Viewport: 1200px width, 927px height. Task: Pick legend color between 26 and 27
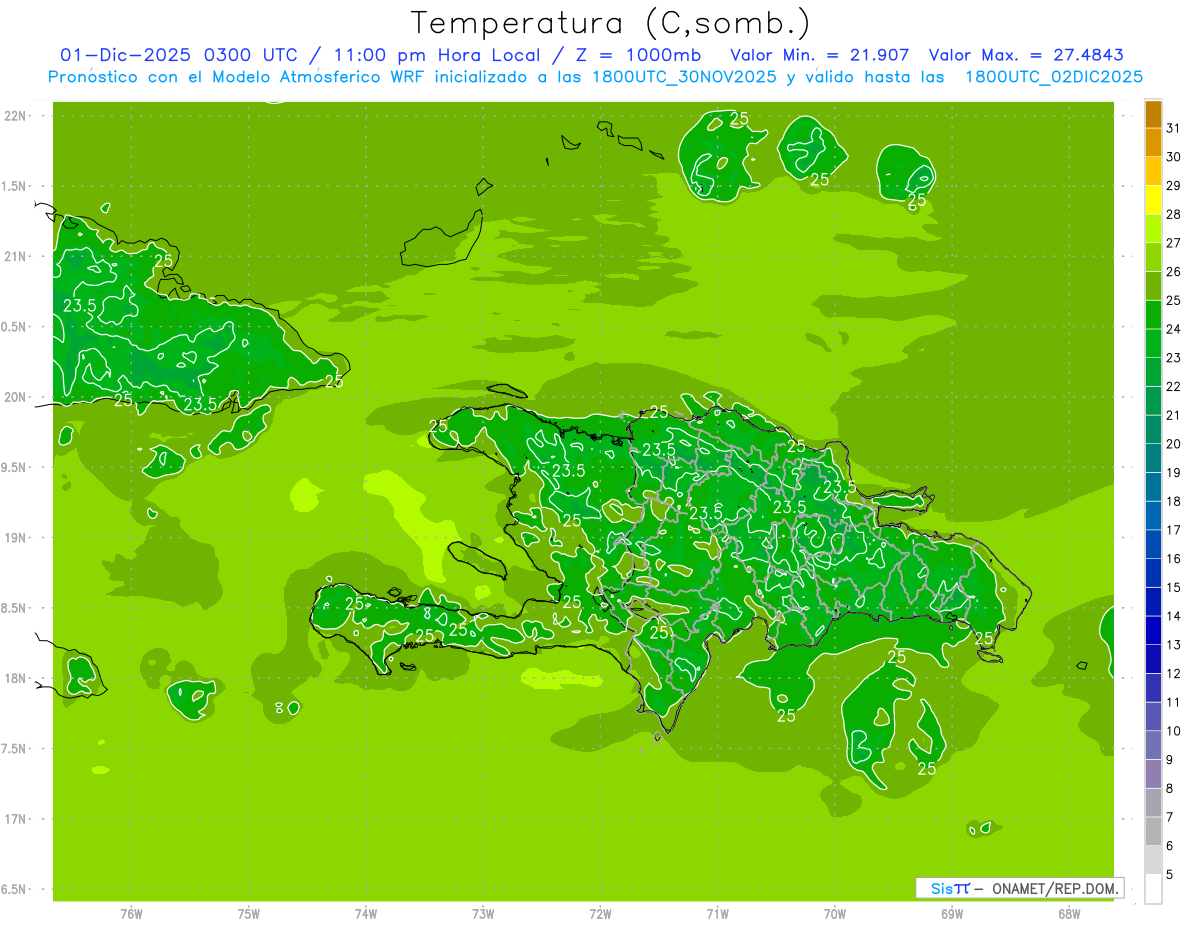[x=1153, y=258]
